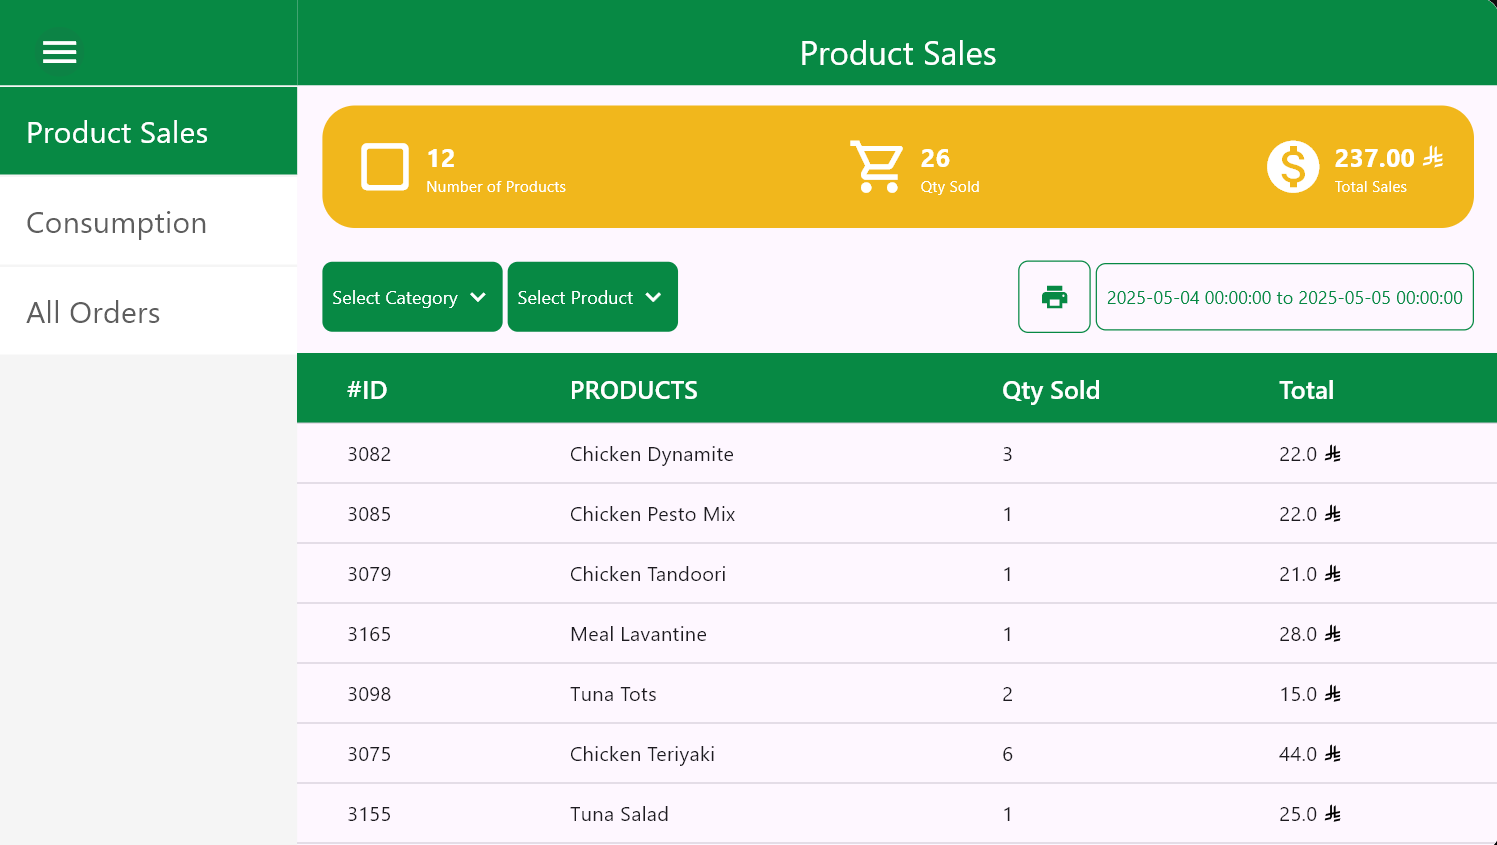Click the Total column header
Screen dimensions: 1497x845
coord(1306,390)
